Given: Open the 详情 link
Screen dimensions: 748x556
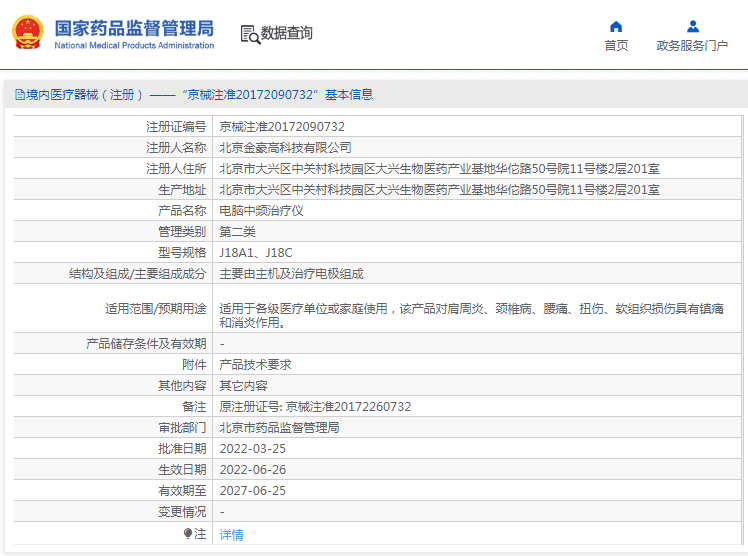Looking at the screenshot, I should (x=231, y=535).
